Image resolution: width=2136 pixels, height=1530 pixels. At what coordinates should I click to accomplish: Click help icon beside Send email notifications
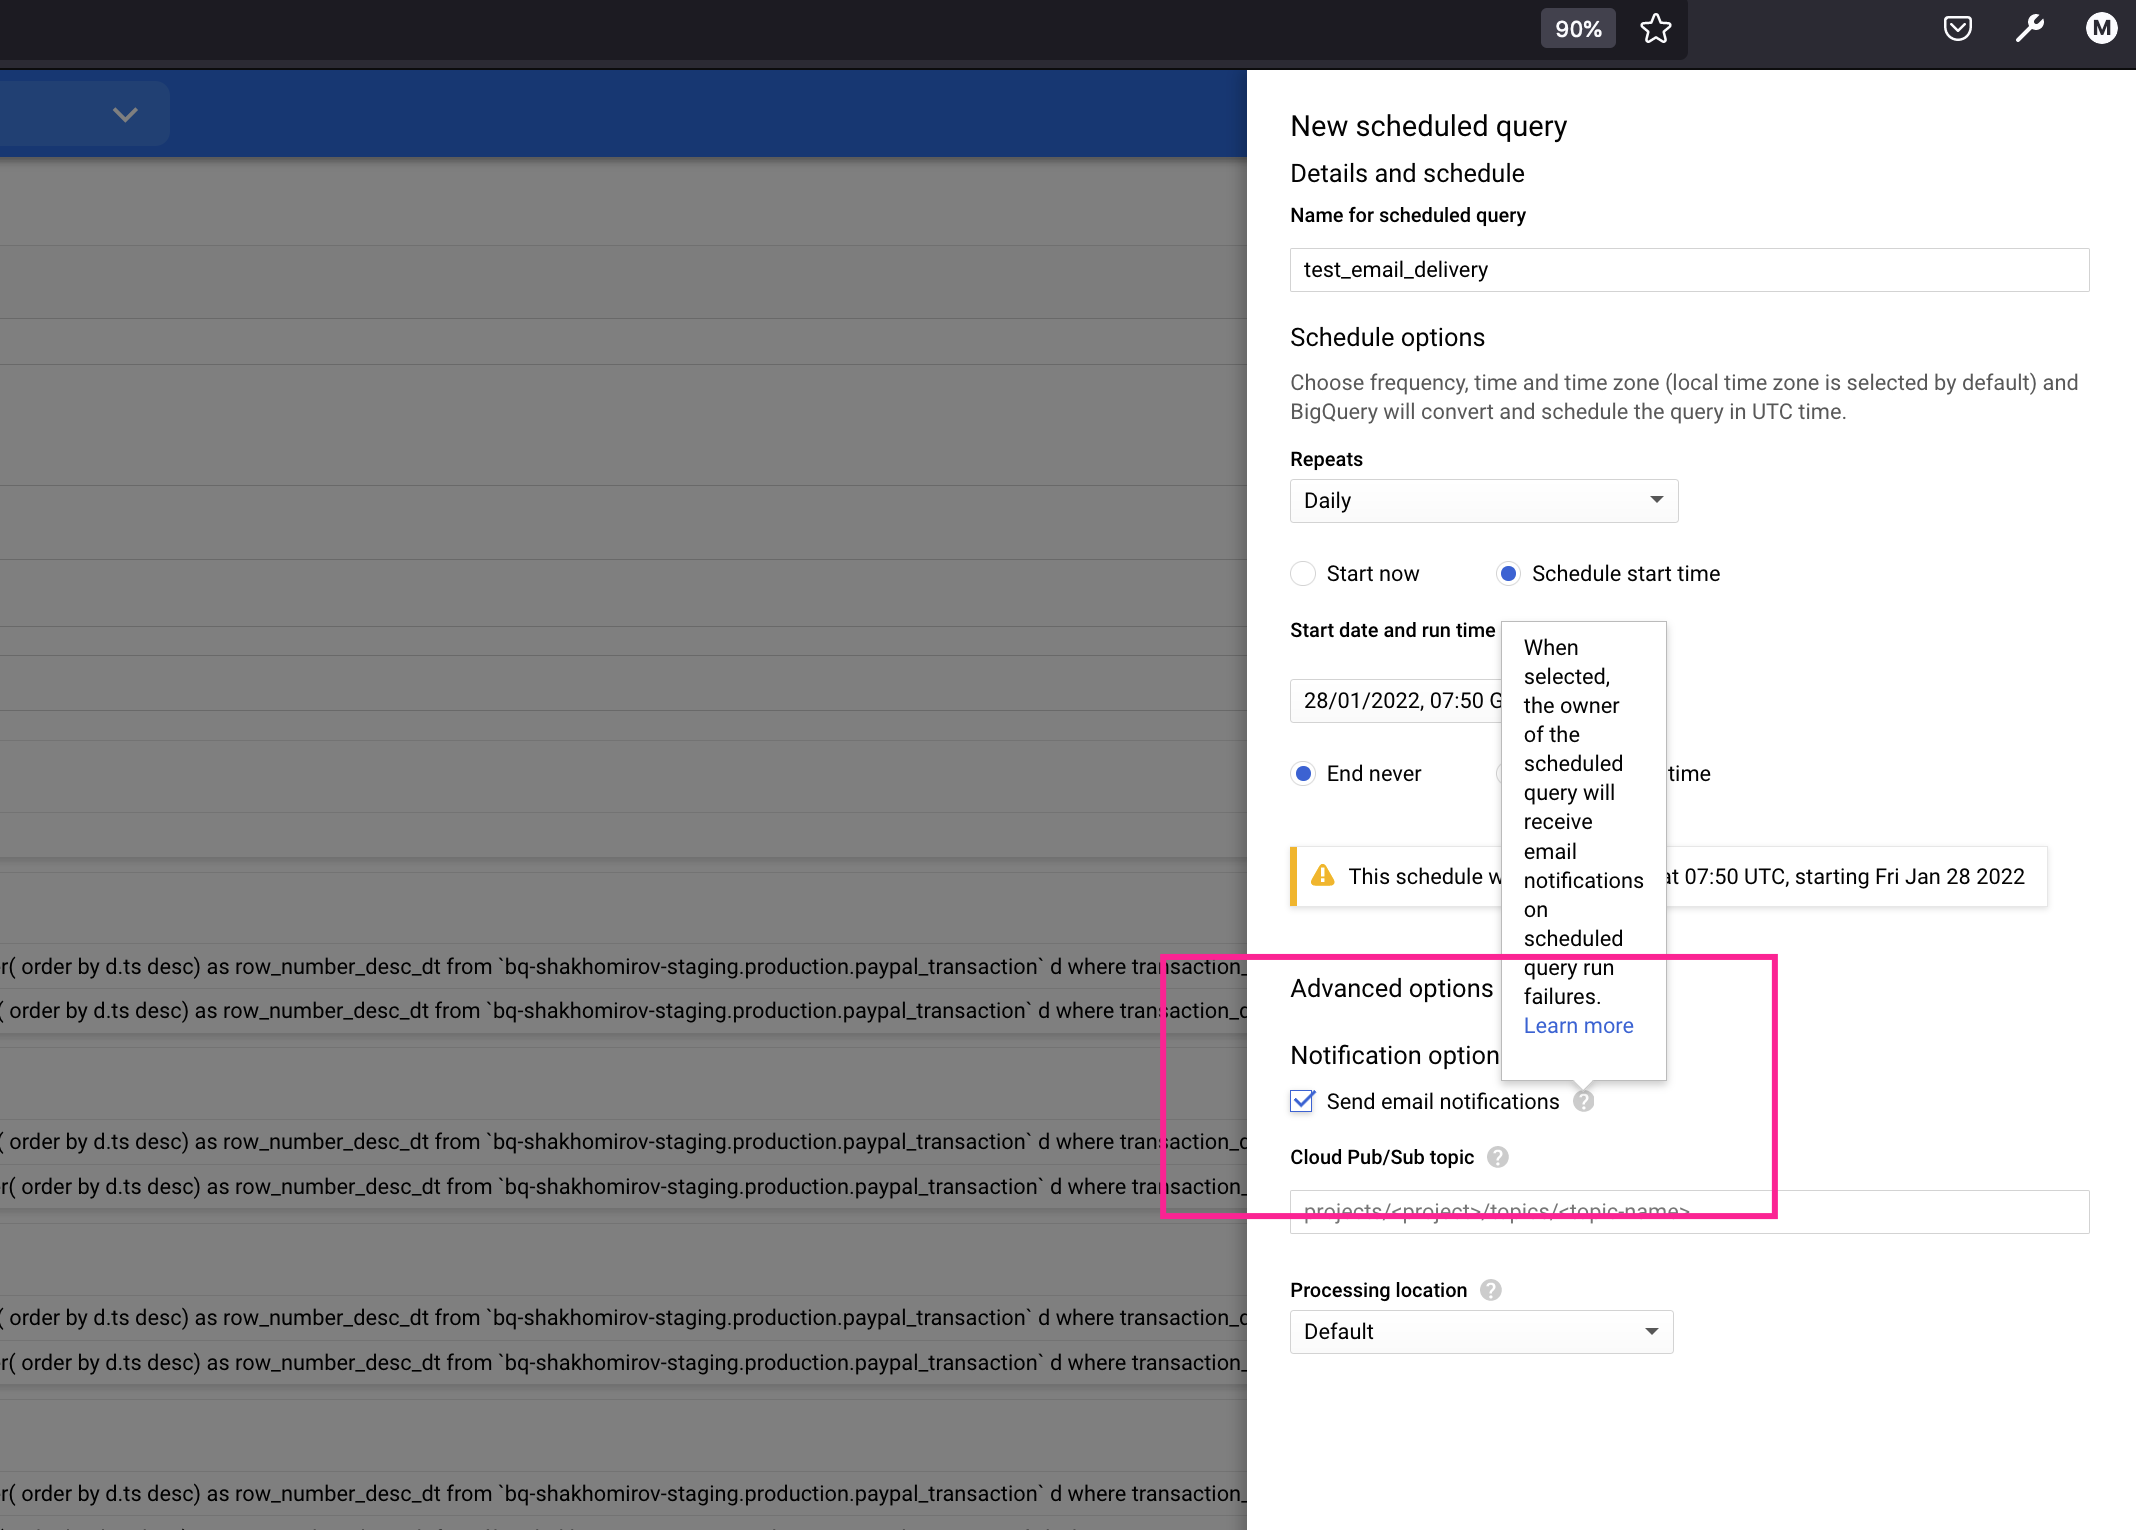1583,1101
